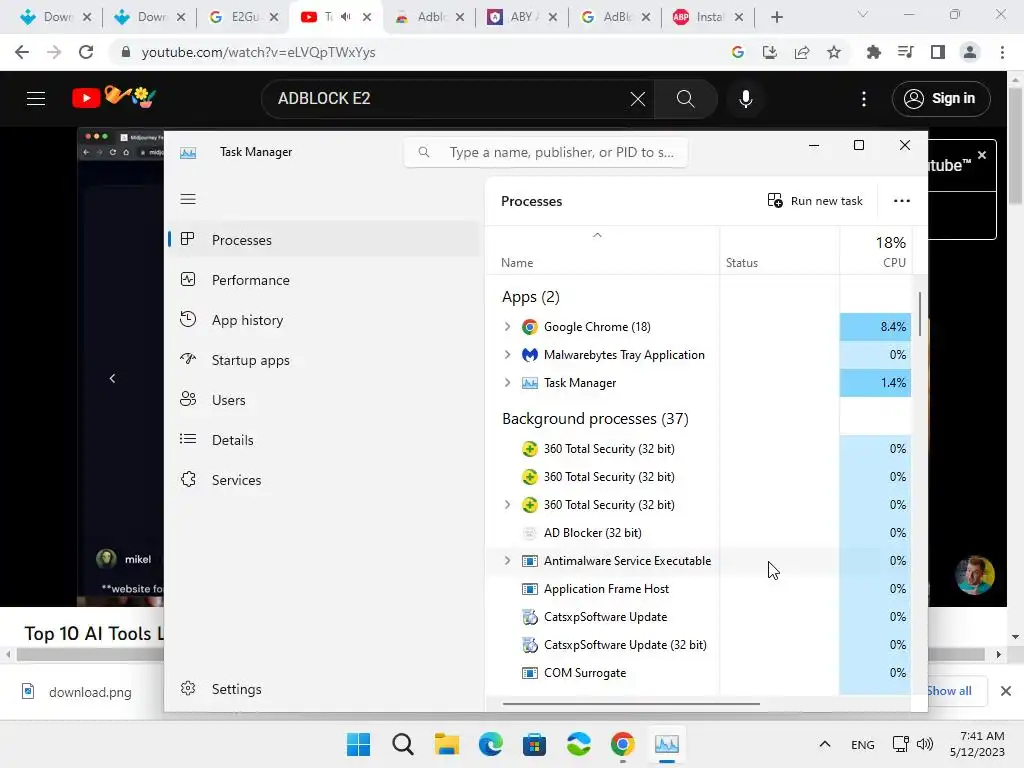1024x768 pixels.
Task: Open Windows taskbar Search
Action: (403, 744)
